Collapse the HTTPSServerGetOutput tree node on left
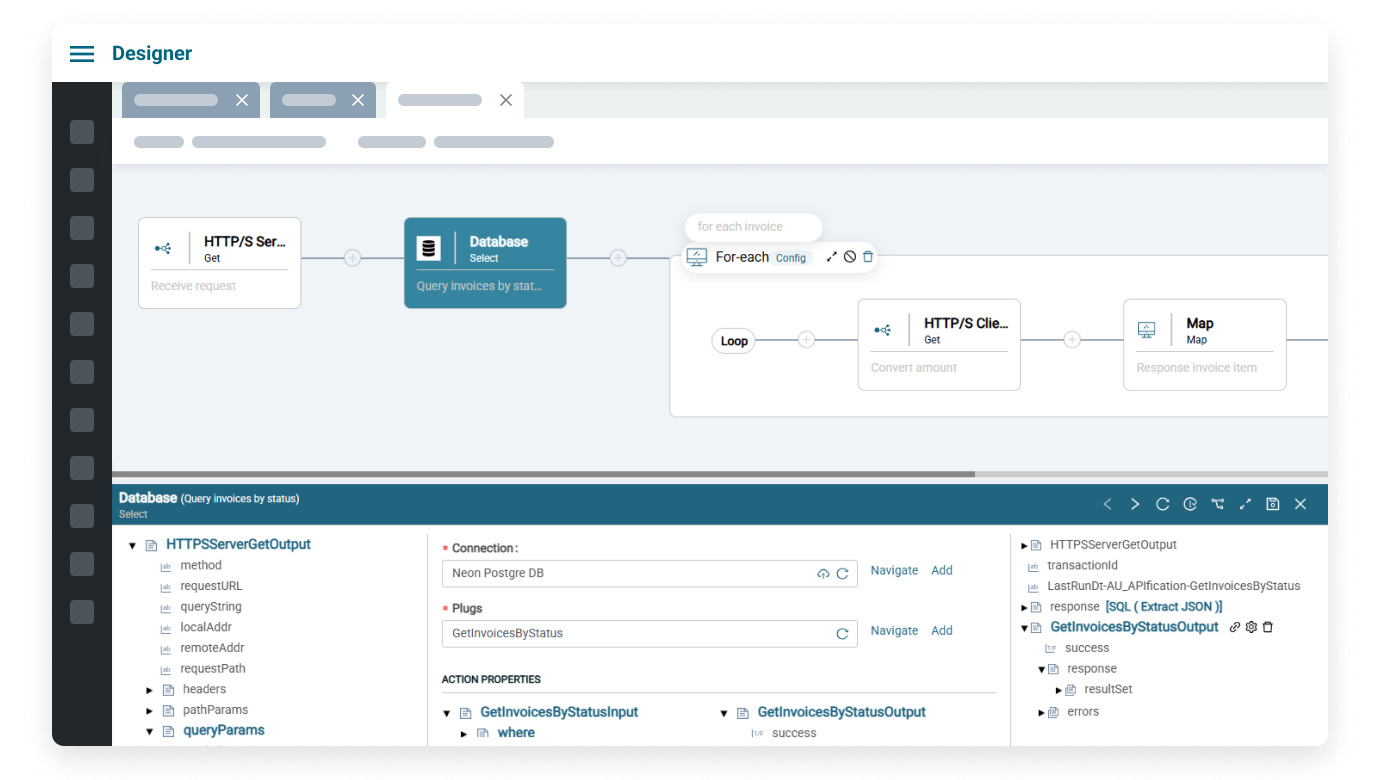The width and height of the screenshot is (1380, 780). [132, 546]
